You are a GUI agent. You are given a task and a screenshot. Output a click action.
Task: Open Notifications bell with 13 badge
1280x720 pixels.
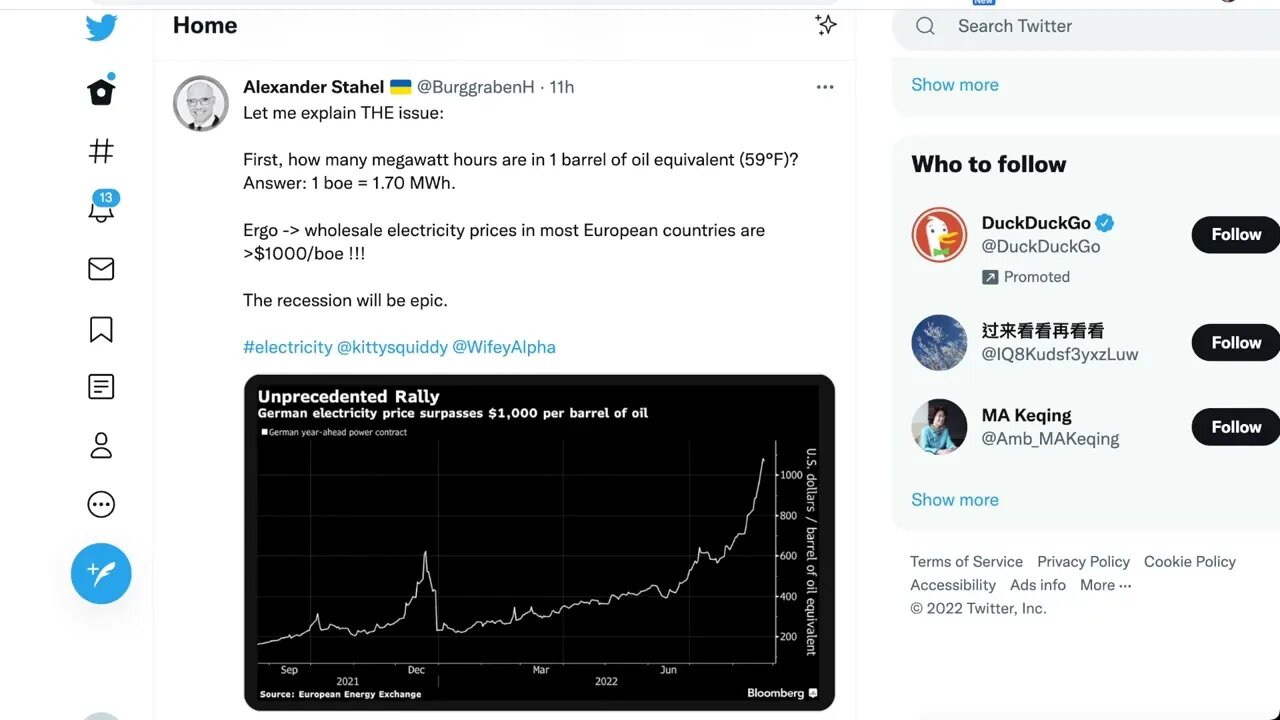pyautogui.click(x=101, y=209)
